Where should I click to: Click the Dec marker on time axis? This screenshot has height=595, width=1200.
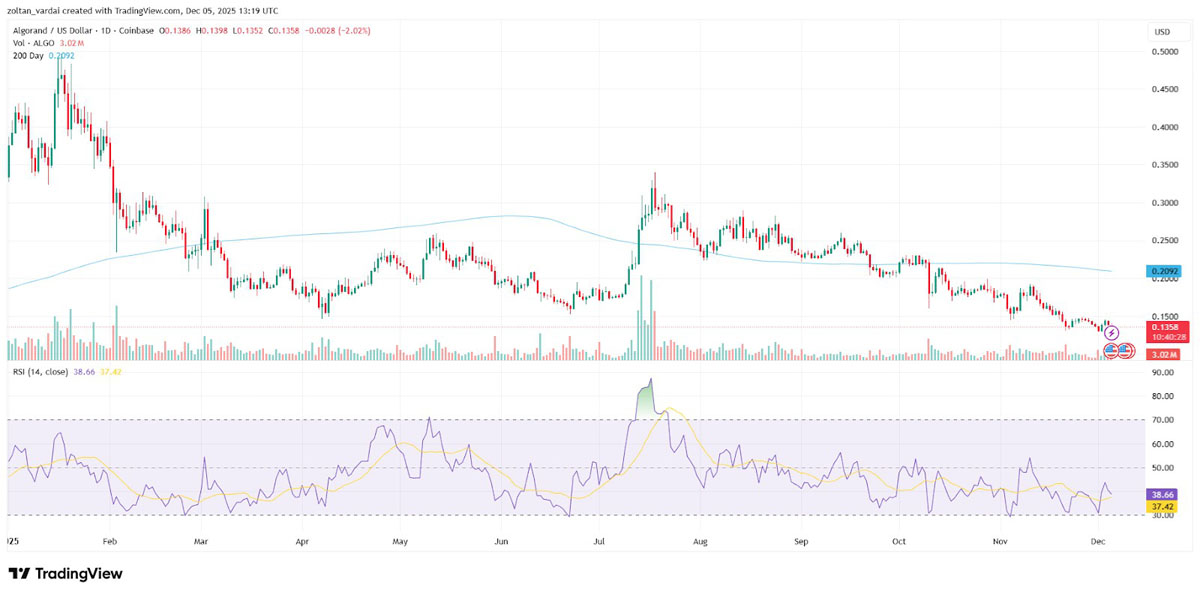click(1098, 541)
